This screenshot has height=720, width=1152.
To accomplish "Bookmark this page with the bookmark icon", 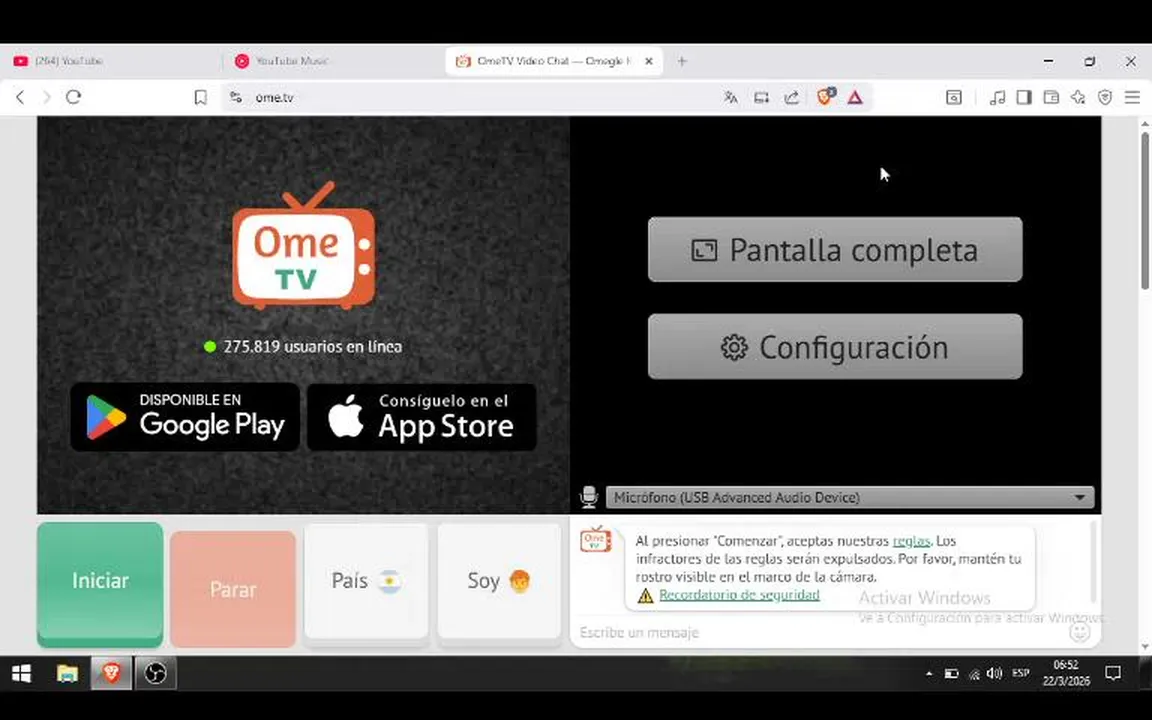I will [x=200, y=97].
